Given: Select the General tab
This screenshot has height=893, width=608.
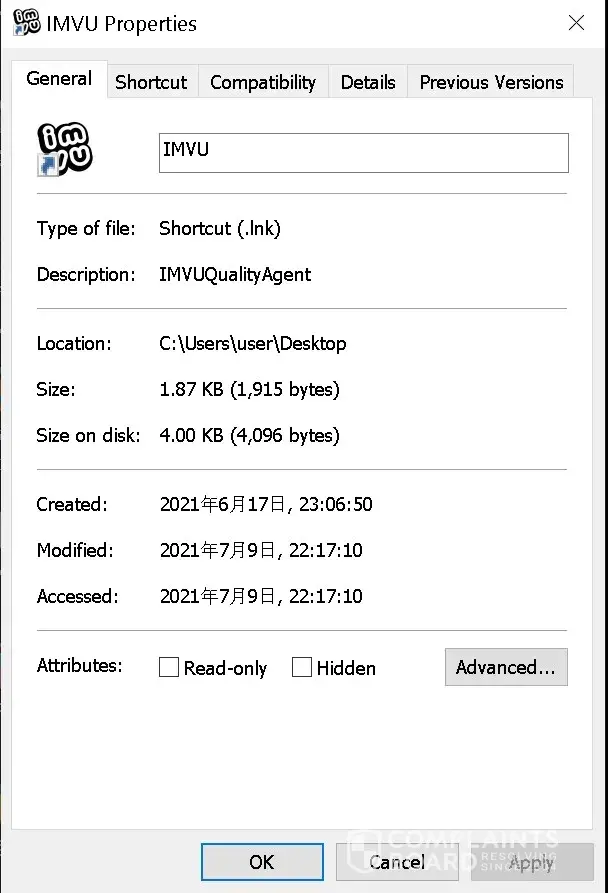Looking at the screenshot, I should tap(59, 79).
